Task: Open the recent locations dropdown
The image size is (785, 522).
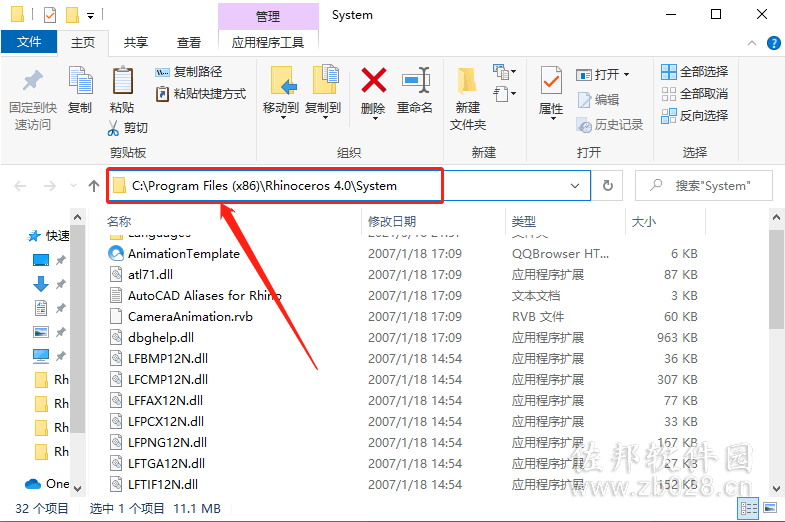Action: click(74, 186)
